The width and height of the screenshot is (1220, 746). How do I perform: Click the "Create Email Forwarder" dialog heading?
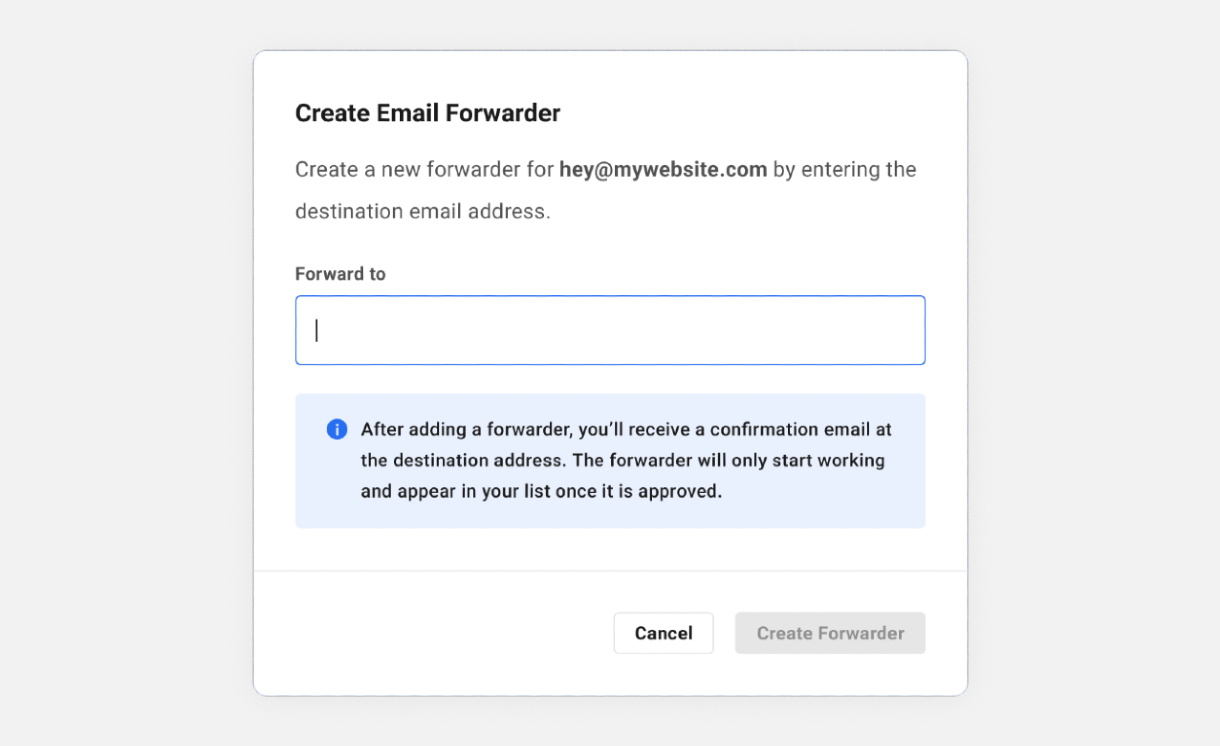click(427, 113)
